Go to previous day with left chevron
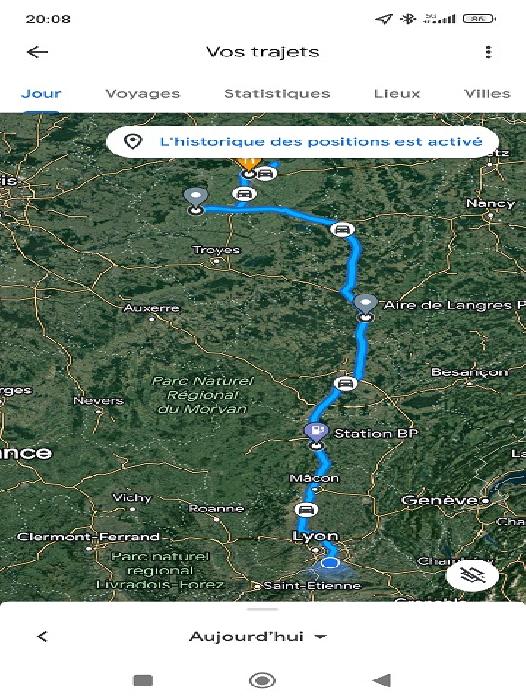 tap(42, 637)
